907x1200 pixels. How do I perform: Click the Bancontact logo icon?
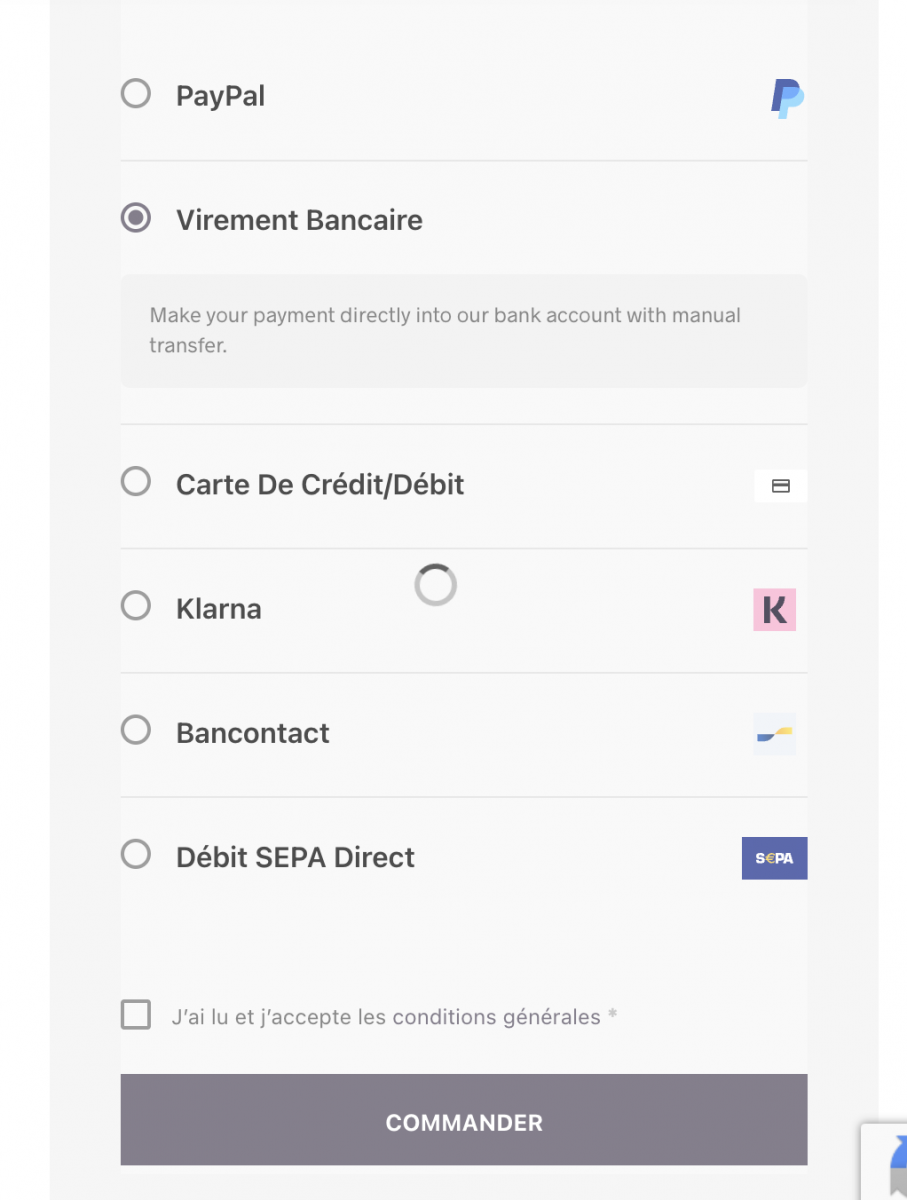pos(774,734)
